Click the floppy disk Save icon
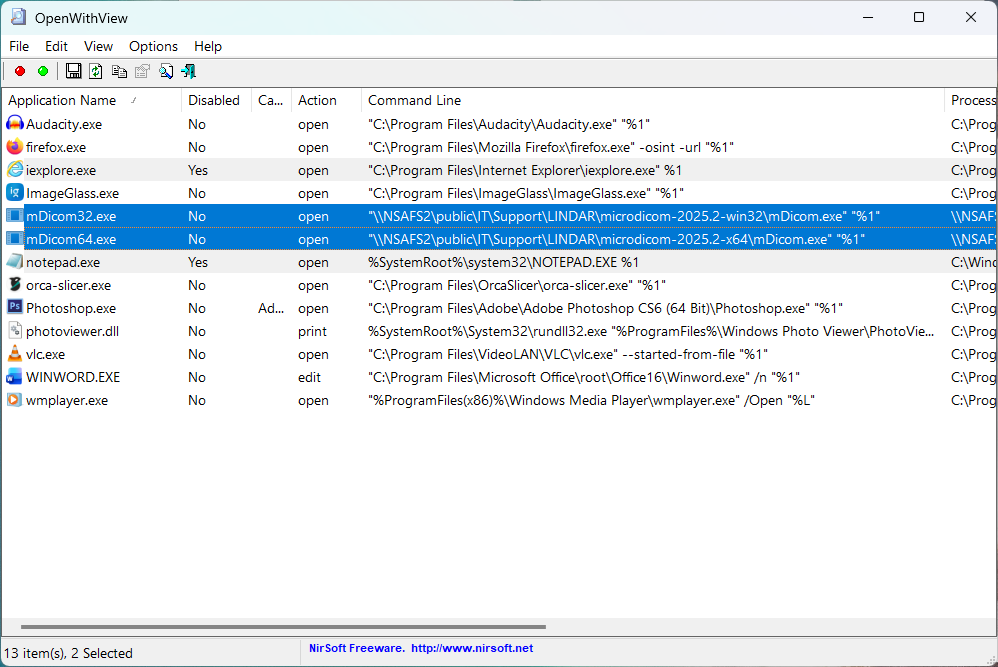This screenshot has height=667, width=998. click(x=73, y=71)
